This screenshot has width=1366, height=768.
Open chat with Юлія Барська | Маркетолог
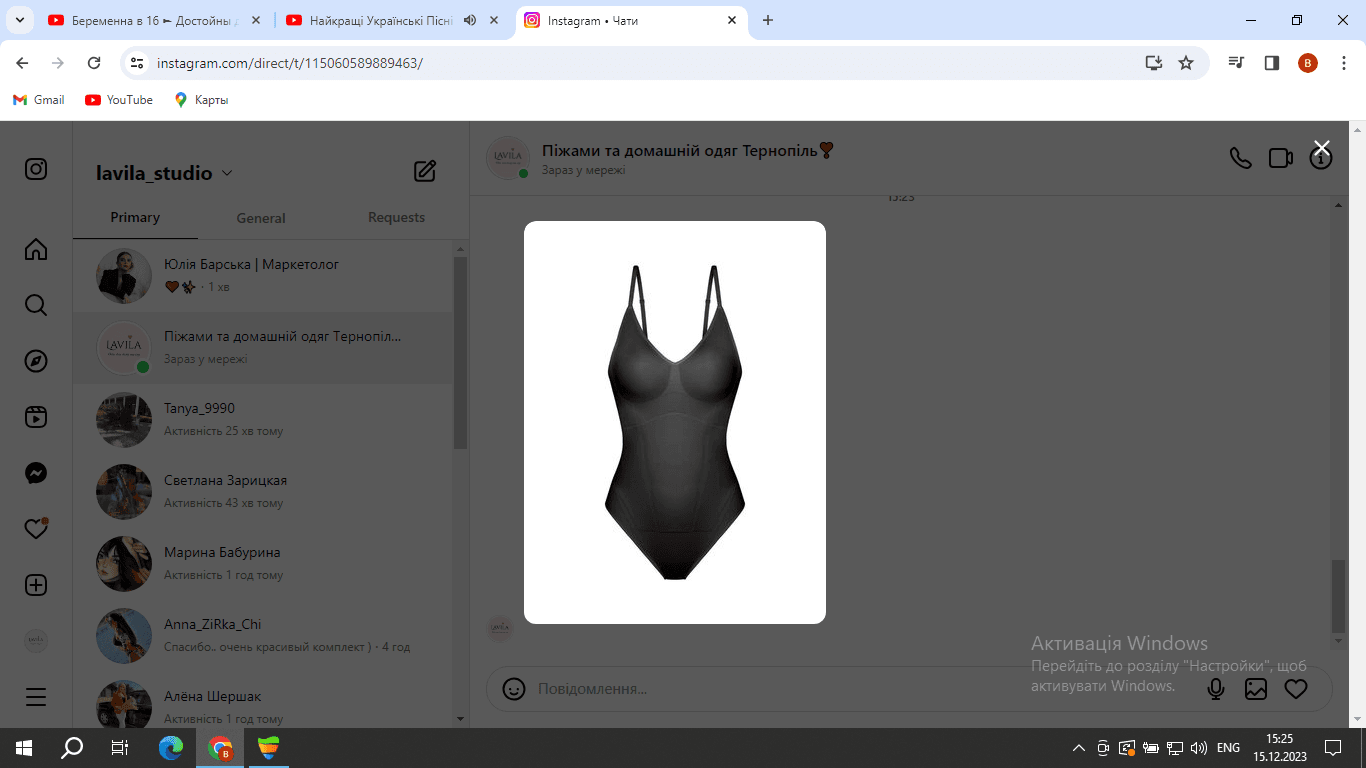pos(263,276)
